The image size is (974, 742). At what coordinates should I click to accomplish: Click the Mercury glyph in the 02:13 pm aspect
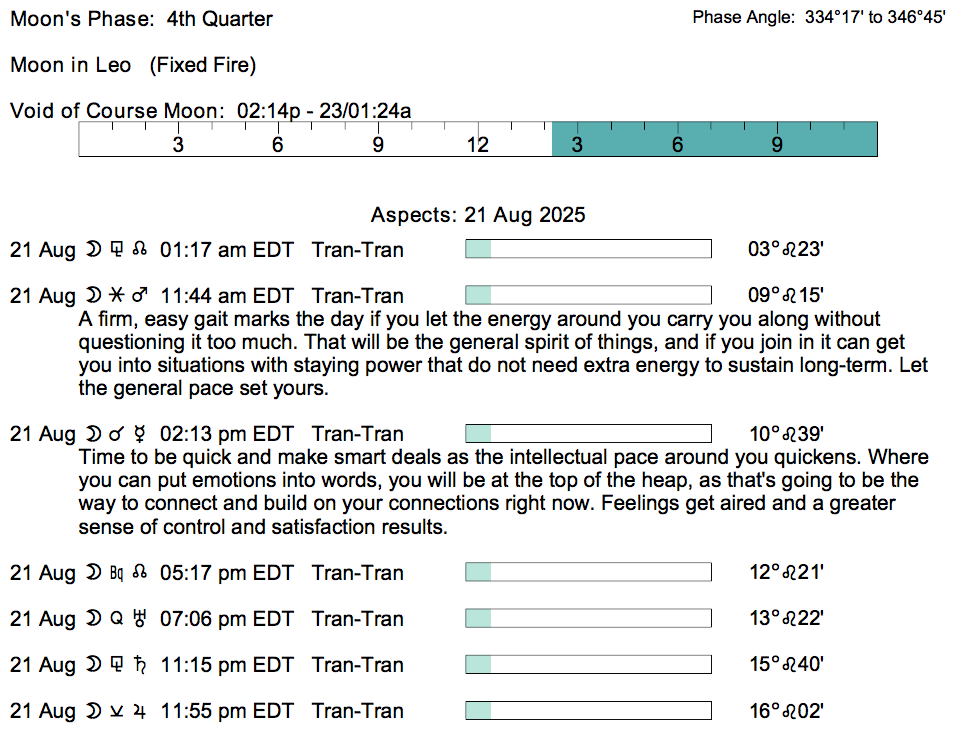pyautogui.click(x=141, y=434)
